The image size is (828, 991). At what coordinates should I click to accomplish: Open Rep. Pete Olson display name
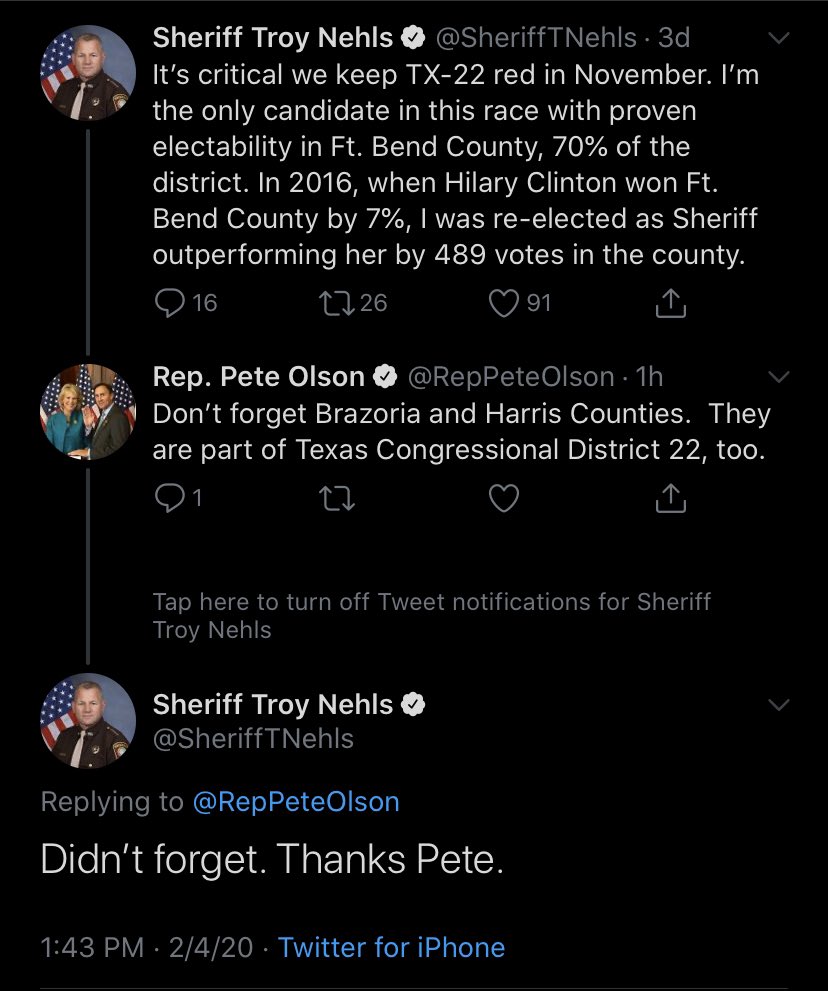[x=258, y=376]
